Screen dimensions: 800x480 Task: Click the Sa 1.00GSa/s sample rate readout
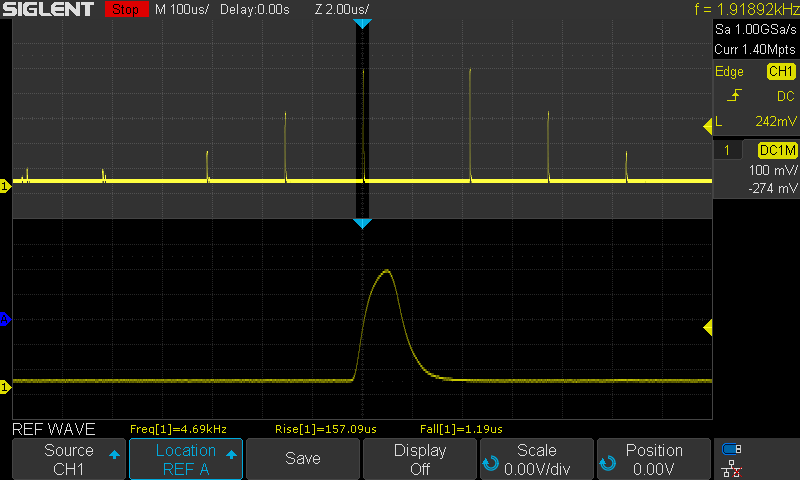(756, 30)
